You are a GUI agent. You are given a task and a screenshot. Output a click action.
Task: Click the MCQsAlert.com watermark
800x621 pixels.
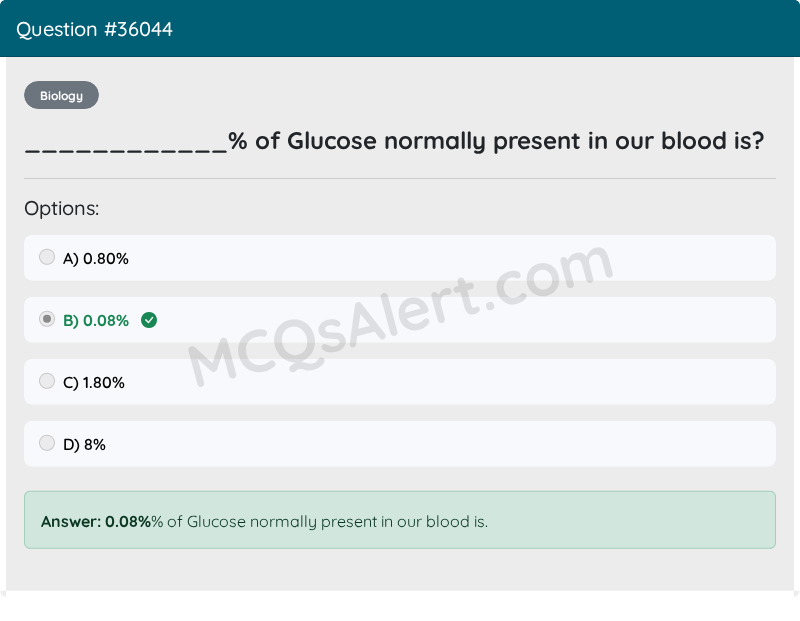tap(401, 316)
